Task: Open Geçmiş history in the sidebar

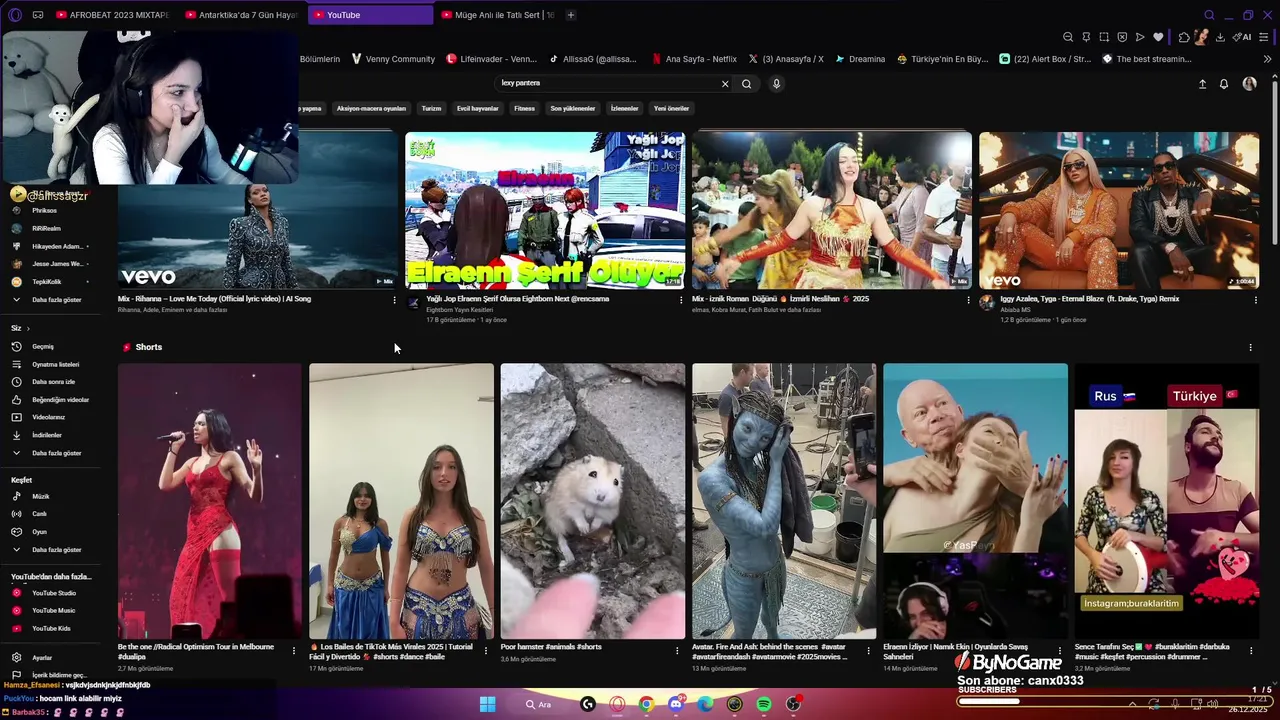Action: [42, 347]
